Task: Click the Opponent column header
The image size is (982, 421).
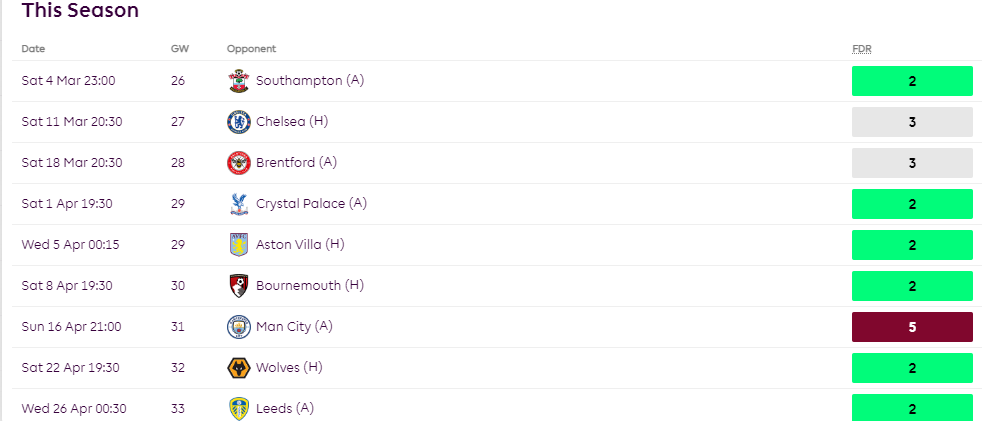Action: click(x=251, y=49)
